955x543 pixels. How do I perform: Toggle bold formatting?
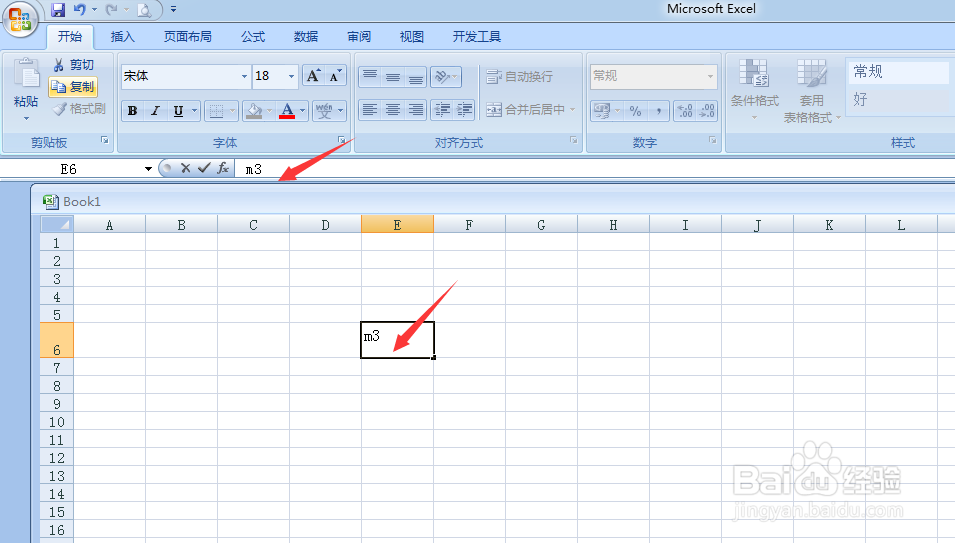pos(132,111)
